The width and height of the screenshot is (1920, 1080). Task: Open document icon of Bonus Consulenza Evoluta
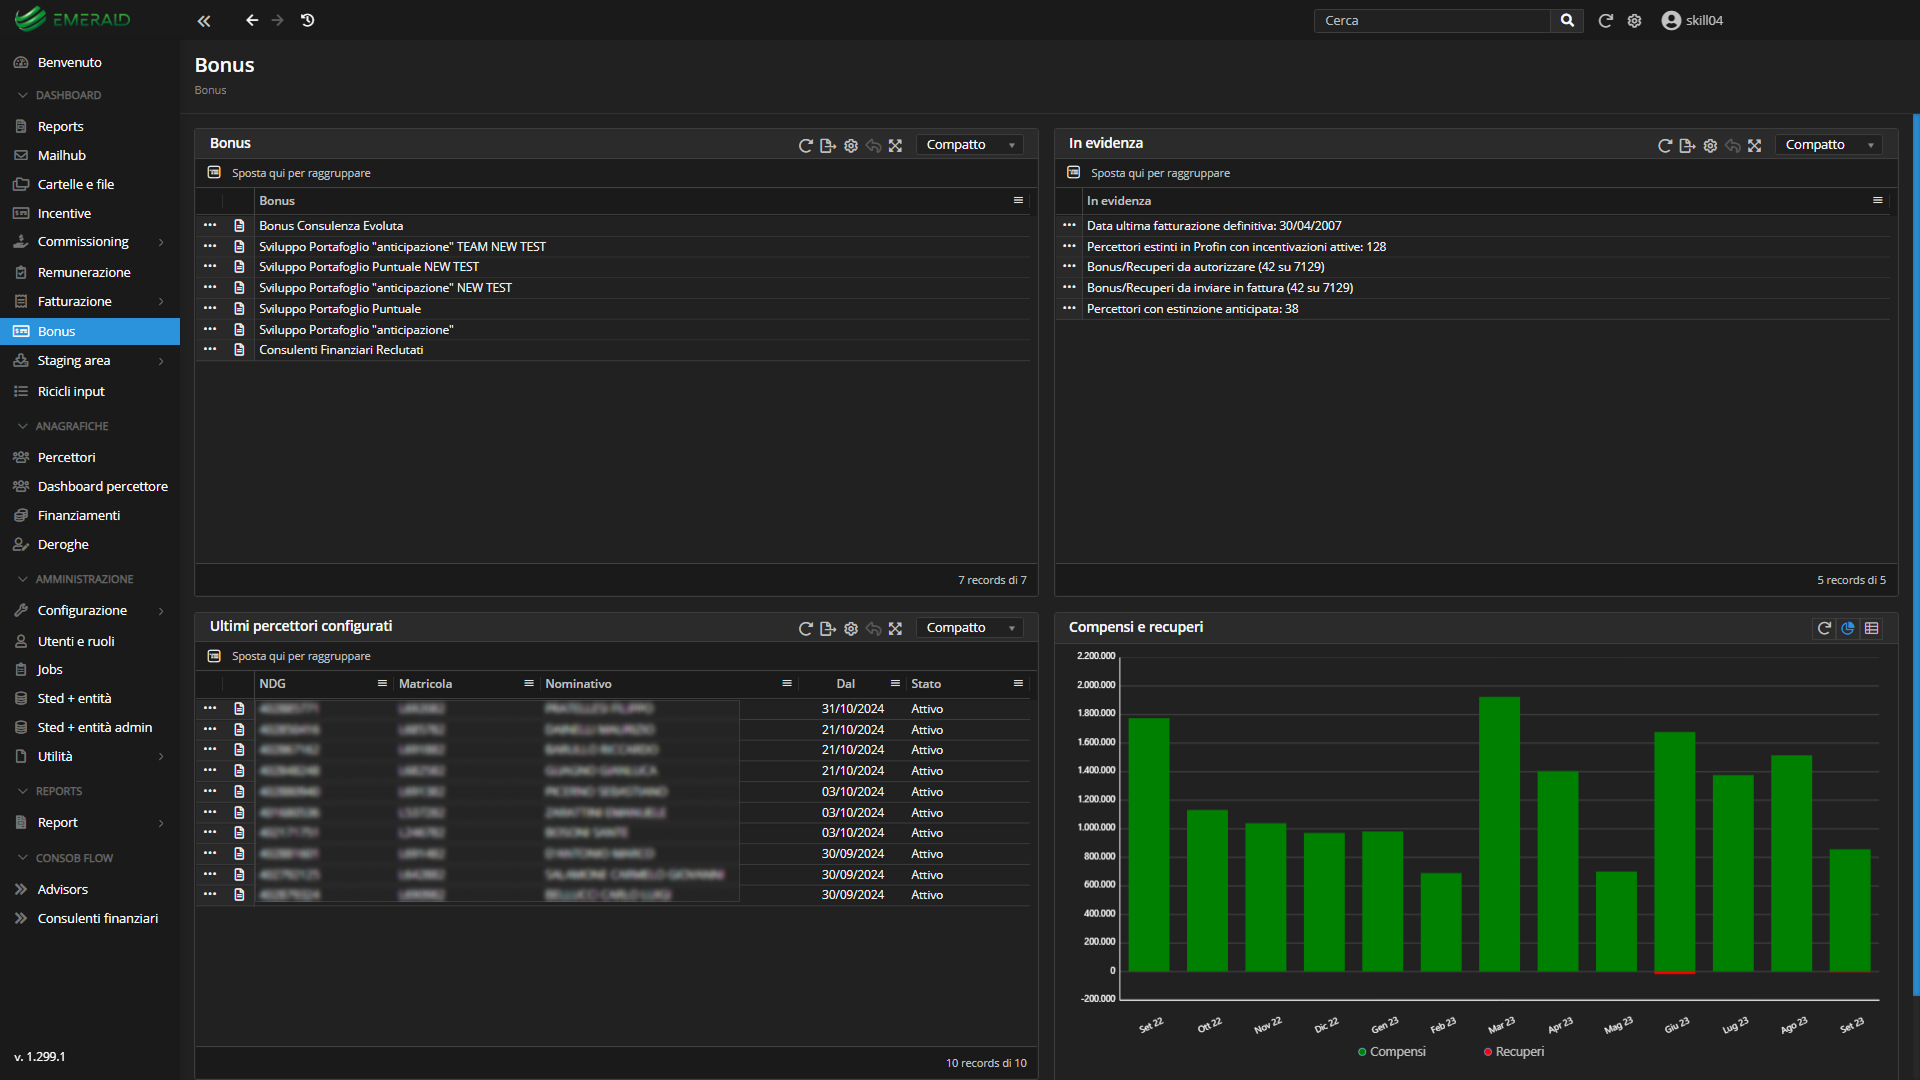point(239,226)
